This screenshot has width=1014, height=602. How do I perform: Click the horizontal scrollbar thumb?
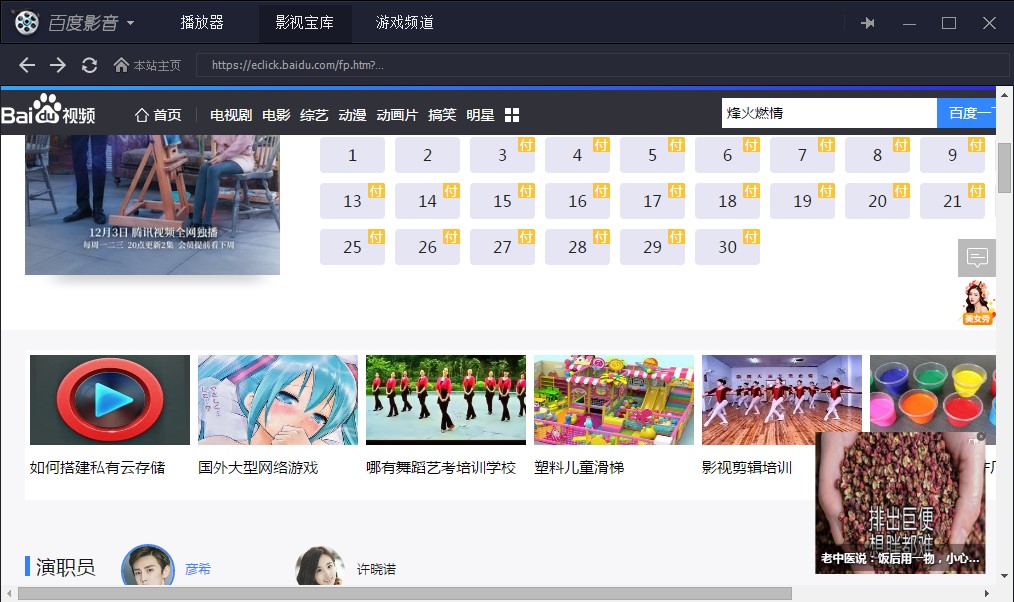405,593
